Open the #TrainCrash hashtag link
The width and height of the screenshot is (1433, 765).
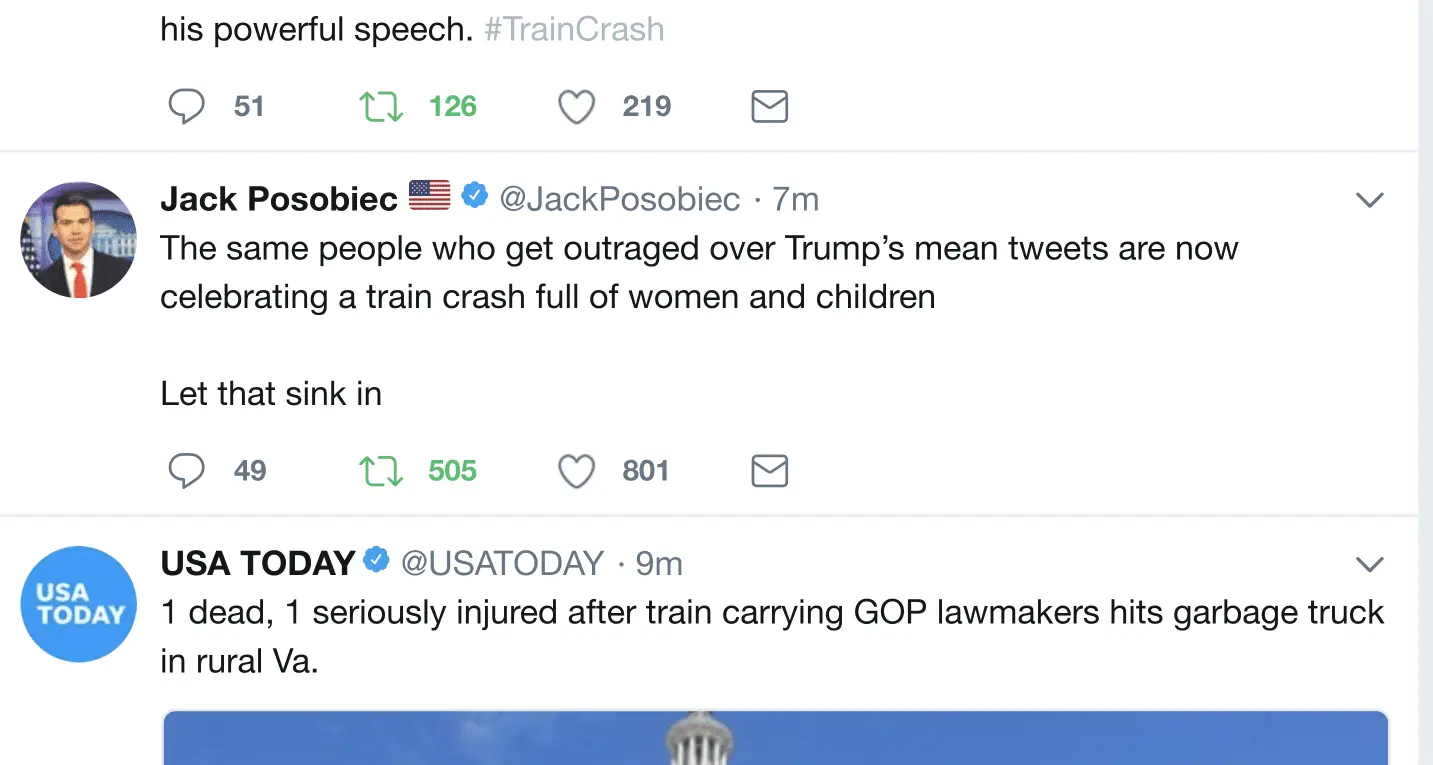point(574,29)
